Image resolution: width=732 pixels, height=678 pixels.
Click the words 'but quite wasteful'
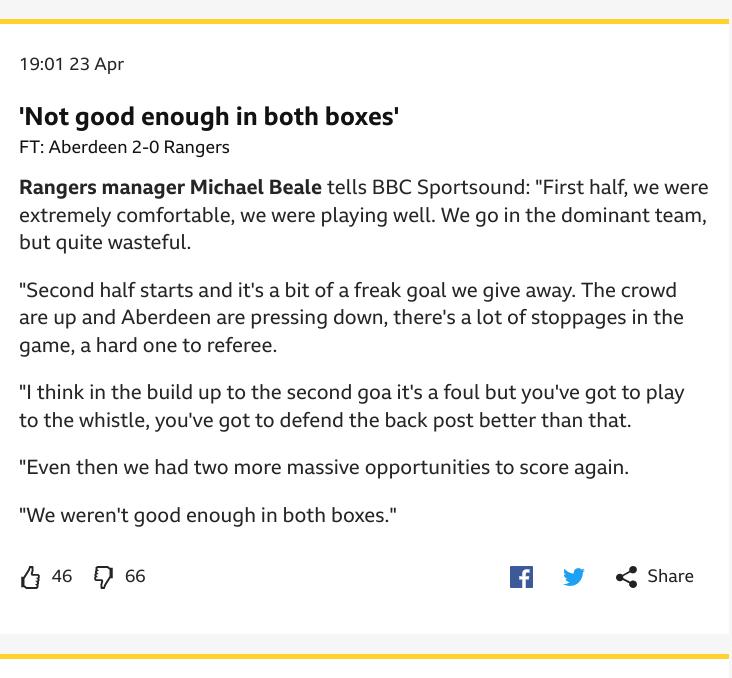click(x=105, y=243)
